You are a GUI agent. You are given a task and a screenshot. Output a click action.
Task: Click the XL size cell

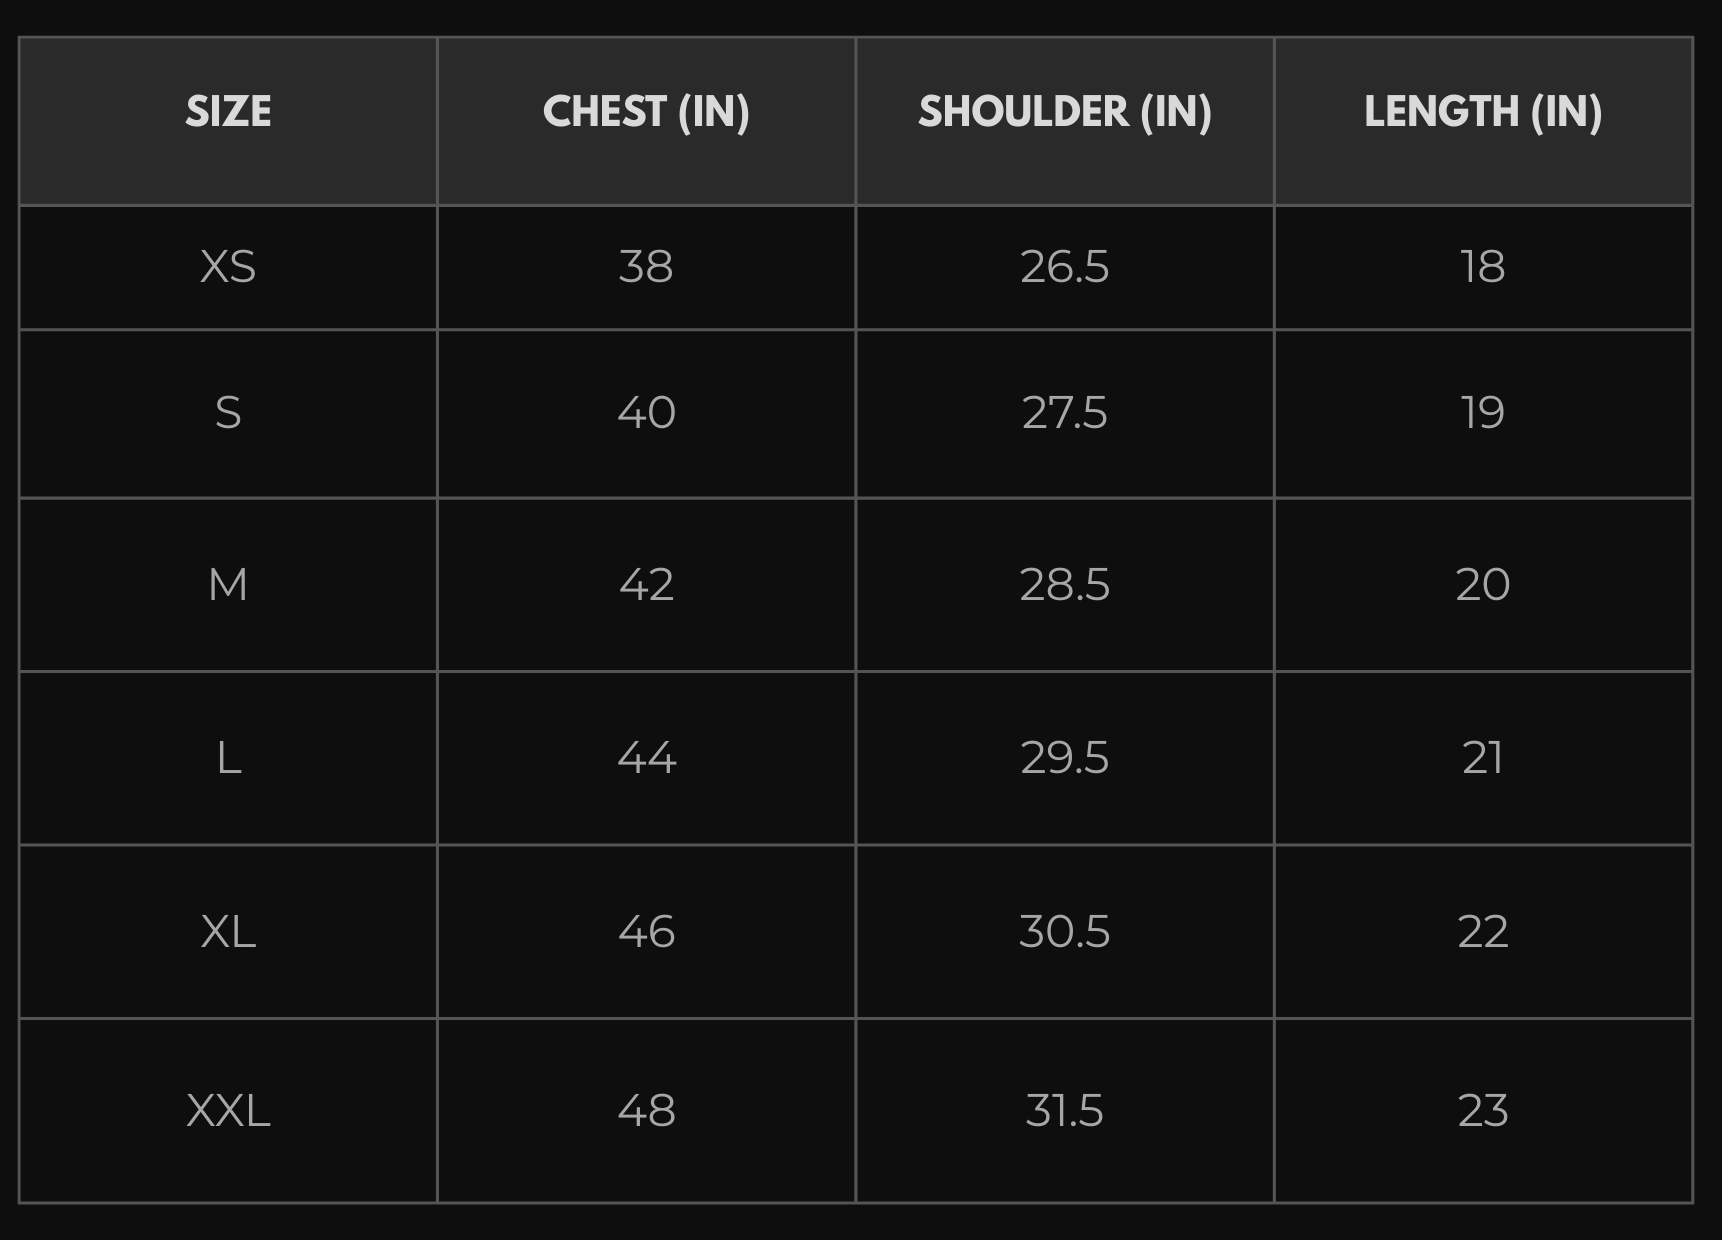coord(228,932)
